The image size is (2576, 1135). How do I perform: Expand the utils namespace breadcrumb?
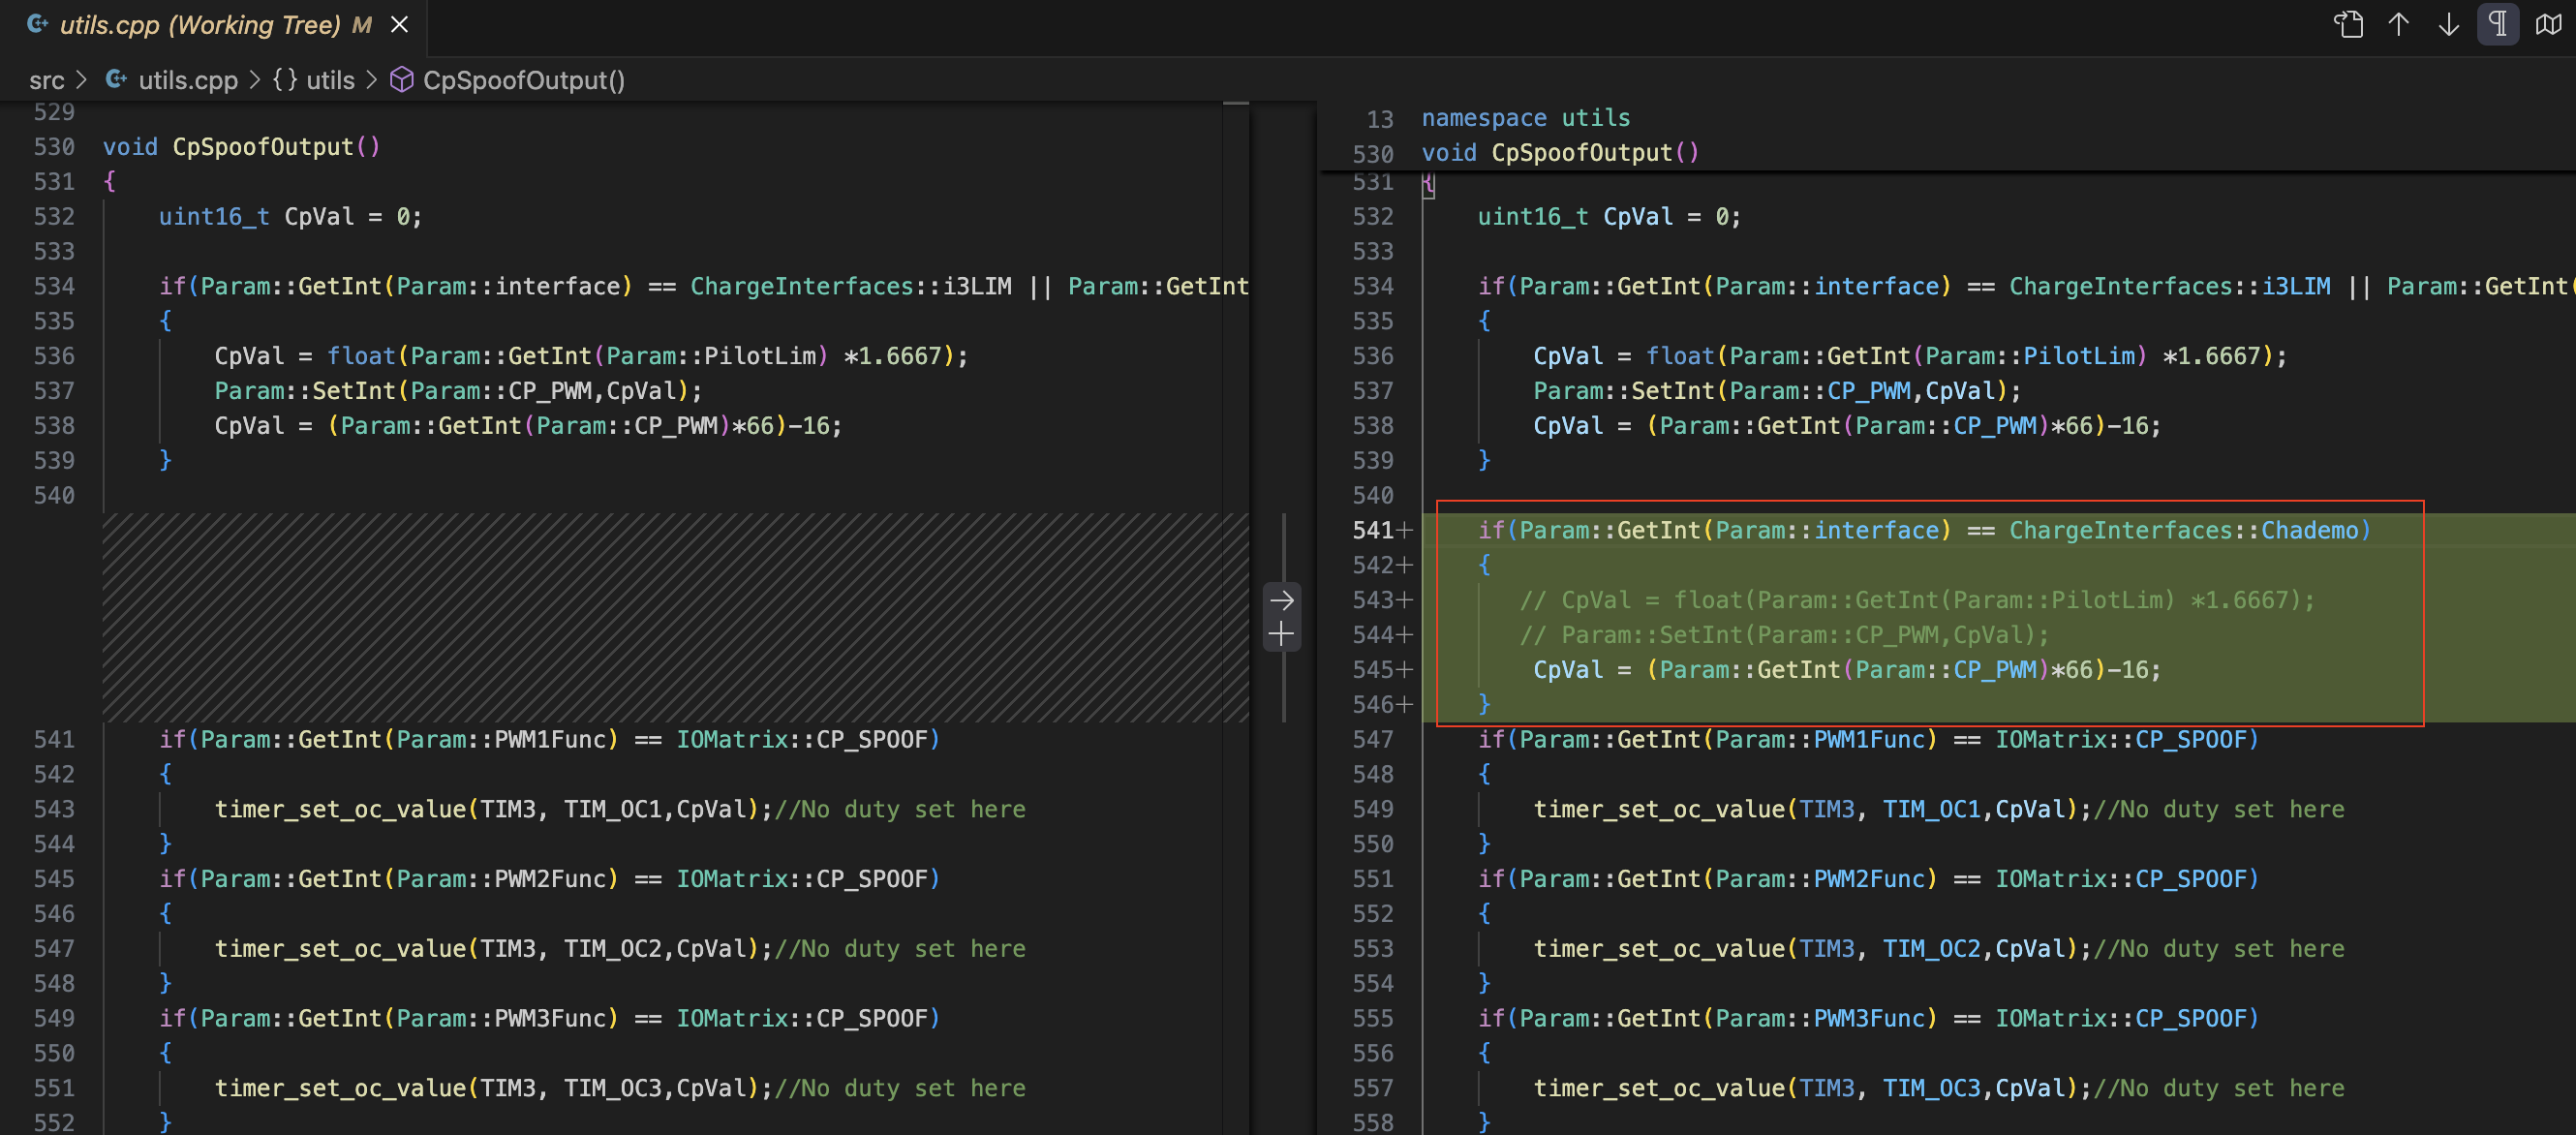(329, 80)
